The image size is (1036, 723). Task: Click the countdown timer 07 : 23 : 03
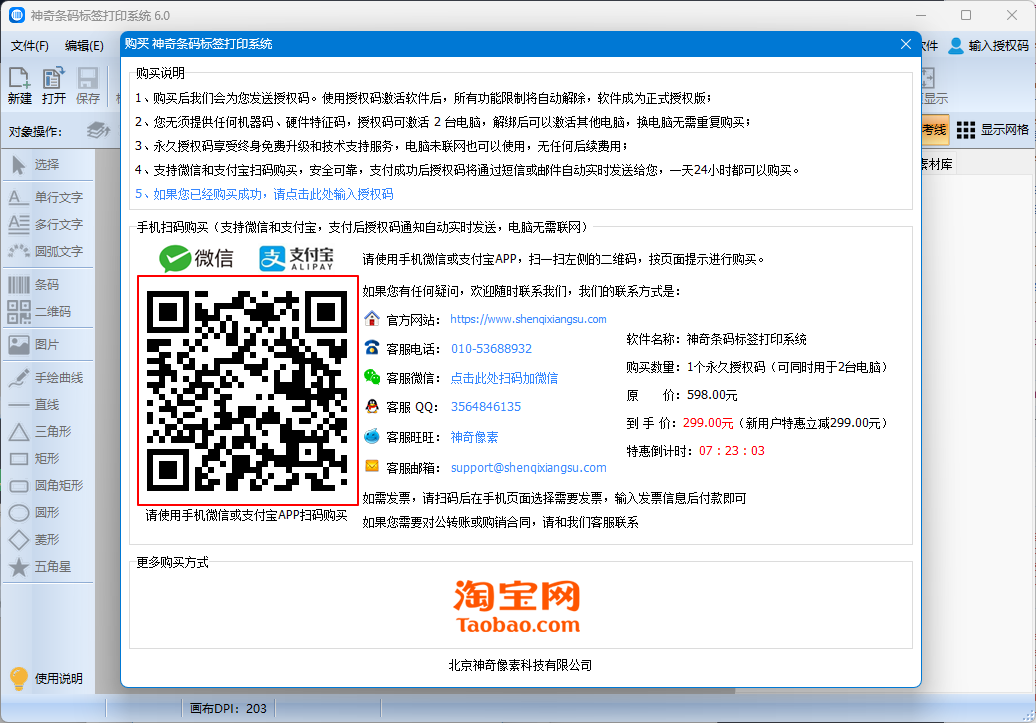731,451
